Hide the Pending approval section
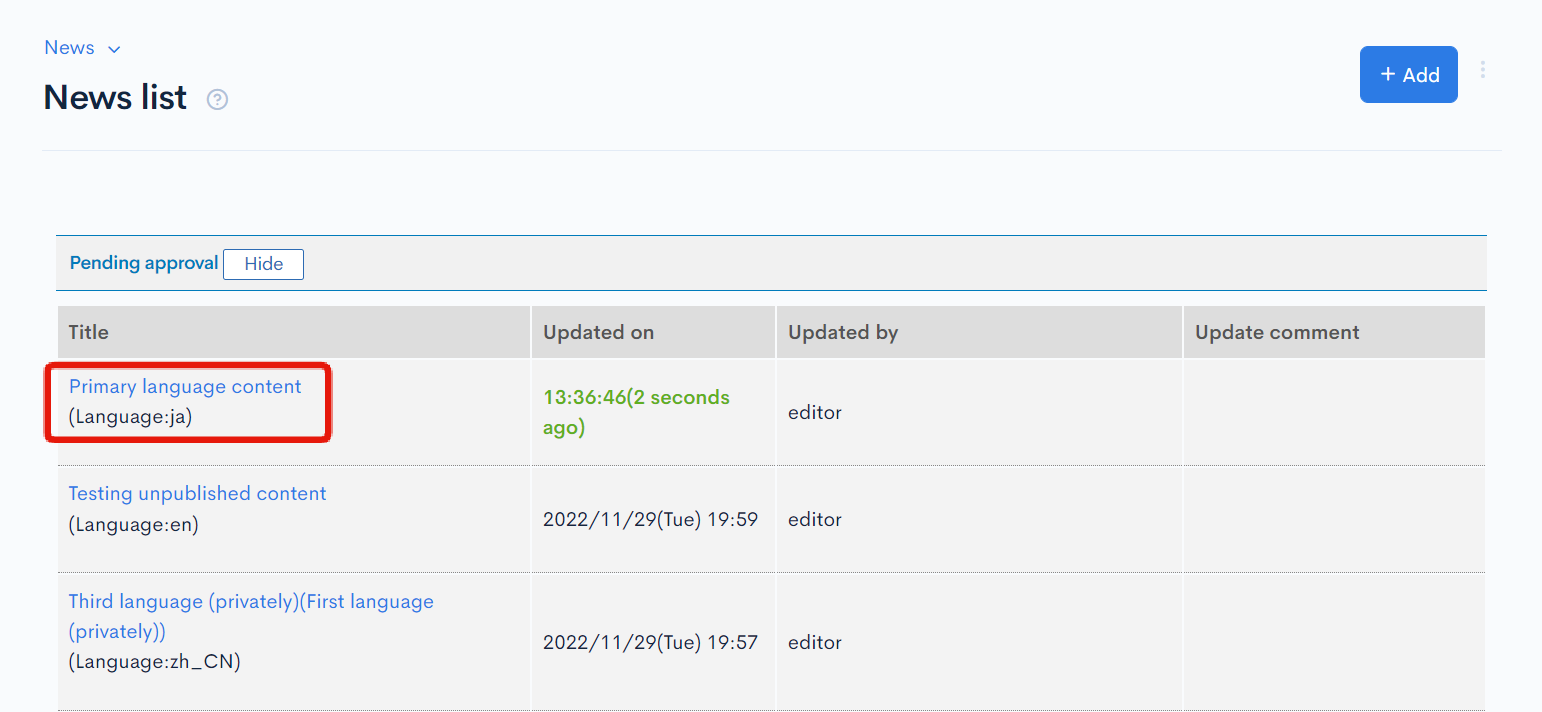Image resolution: width=1542 pixels, height=712 pixels. 263,264
